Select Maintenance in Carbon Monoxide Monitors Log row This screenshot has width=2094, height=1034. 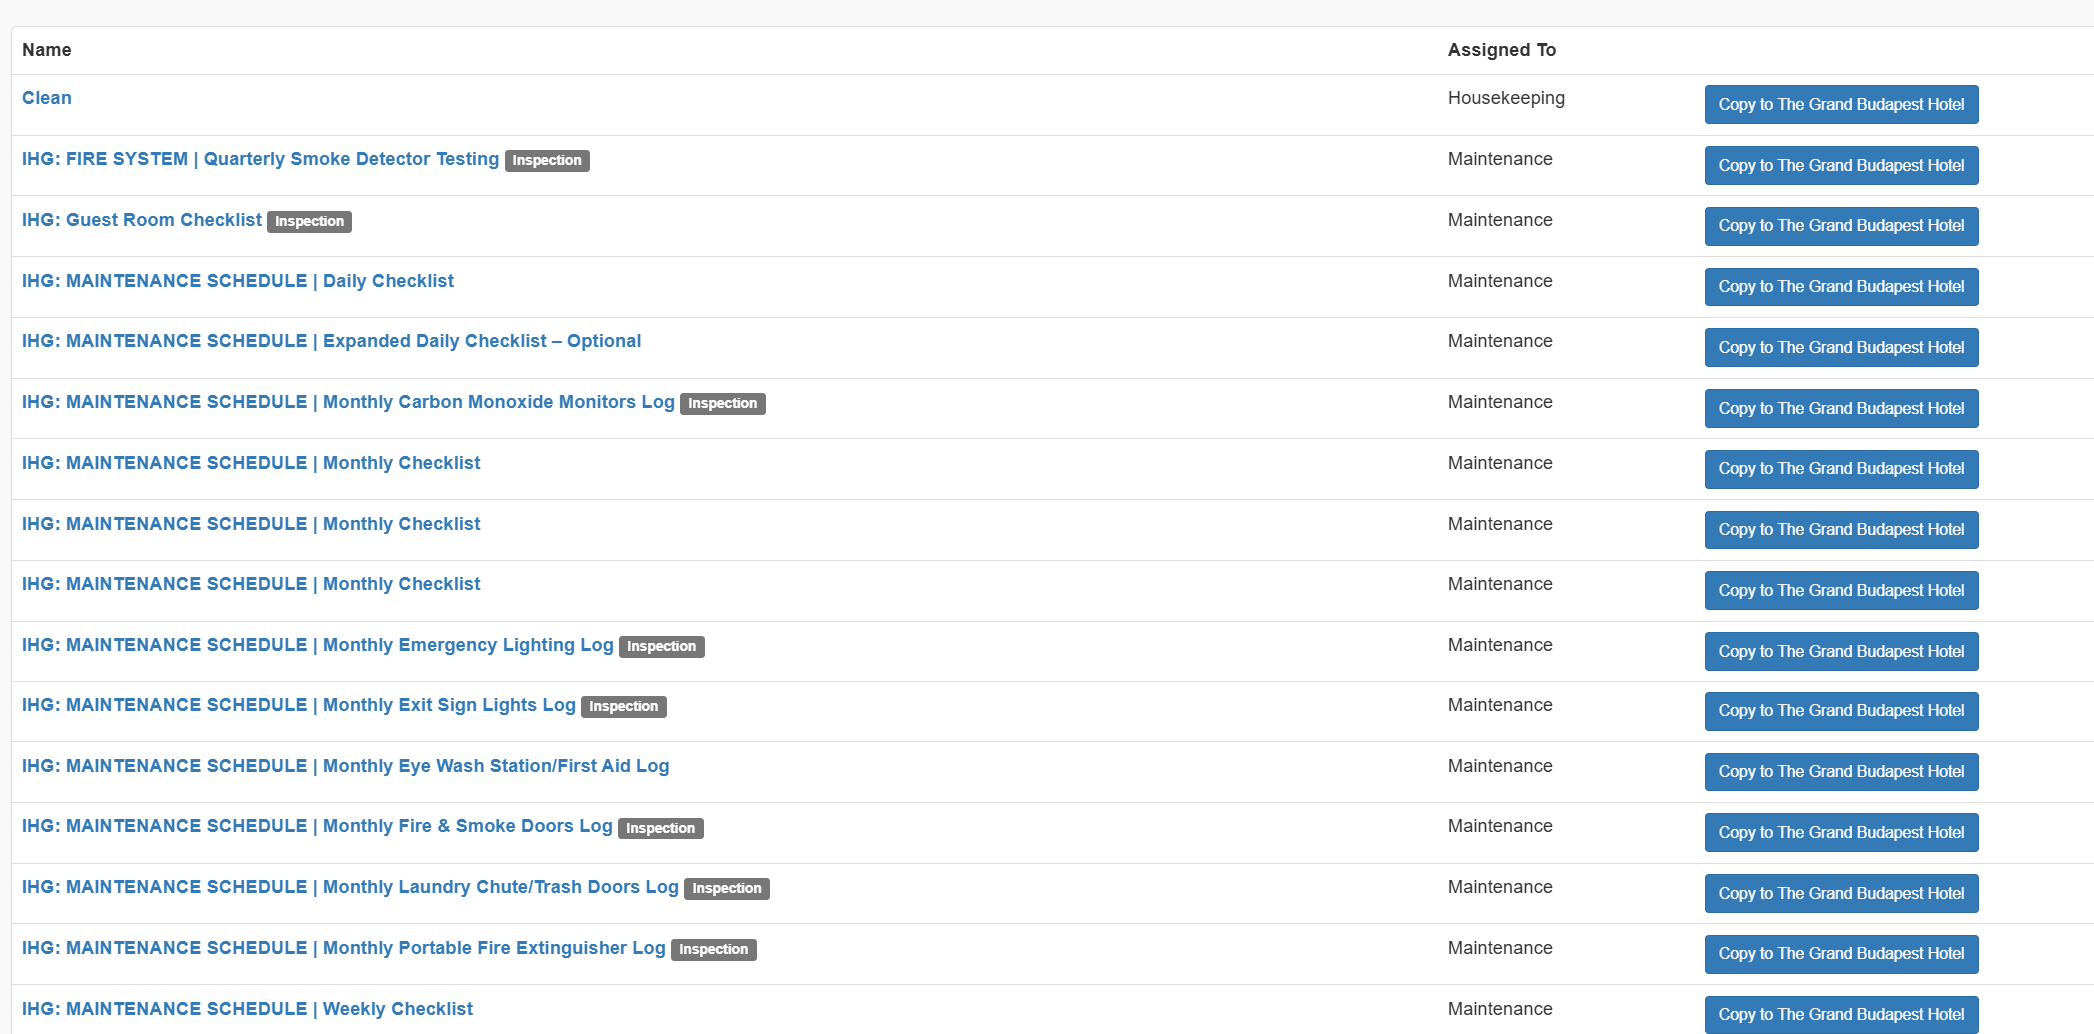(1500, 402)
